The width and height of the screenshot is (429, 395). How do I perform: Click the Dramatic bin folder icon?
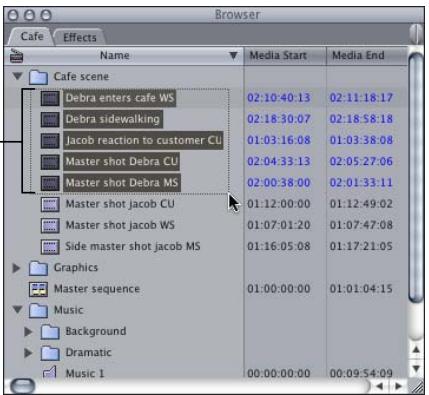click(x=50, y=353)
